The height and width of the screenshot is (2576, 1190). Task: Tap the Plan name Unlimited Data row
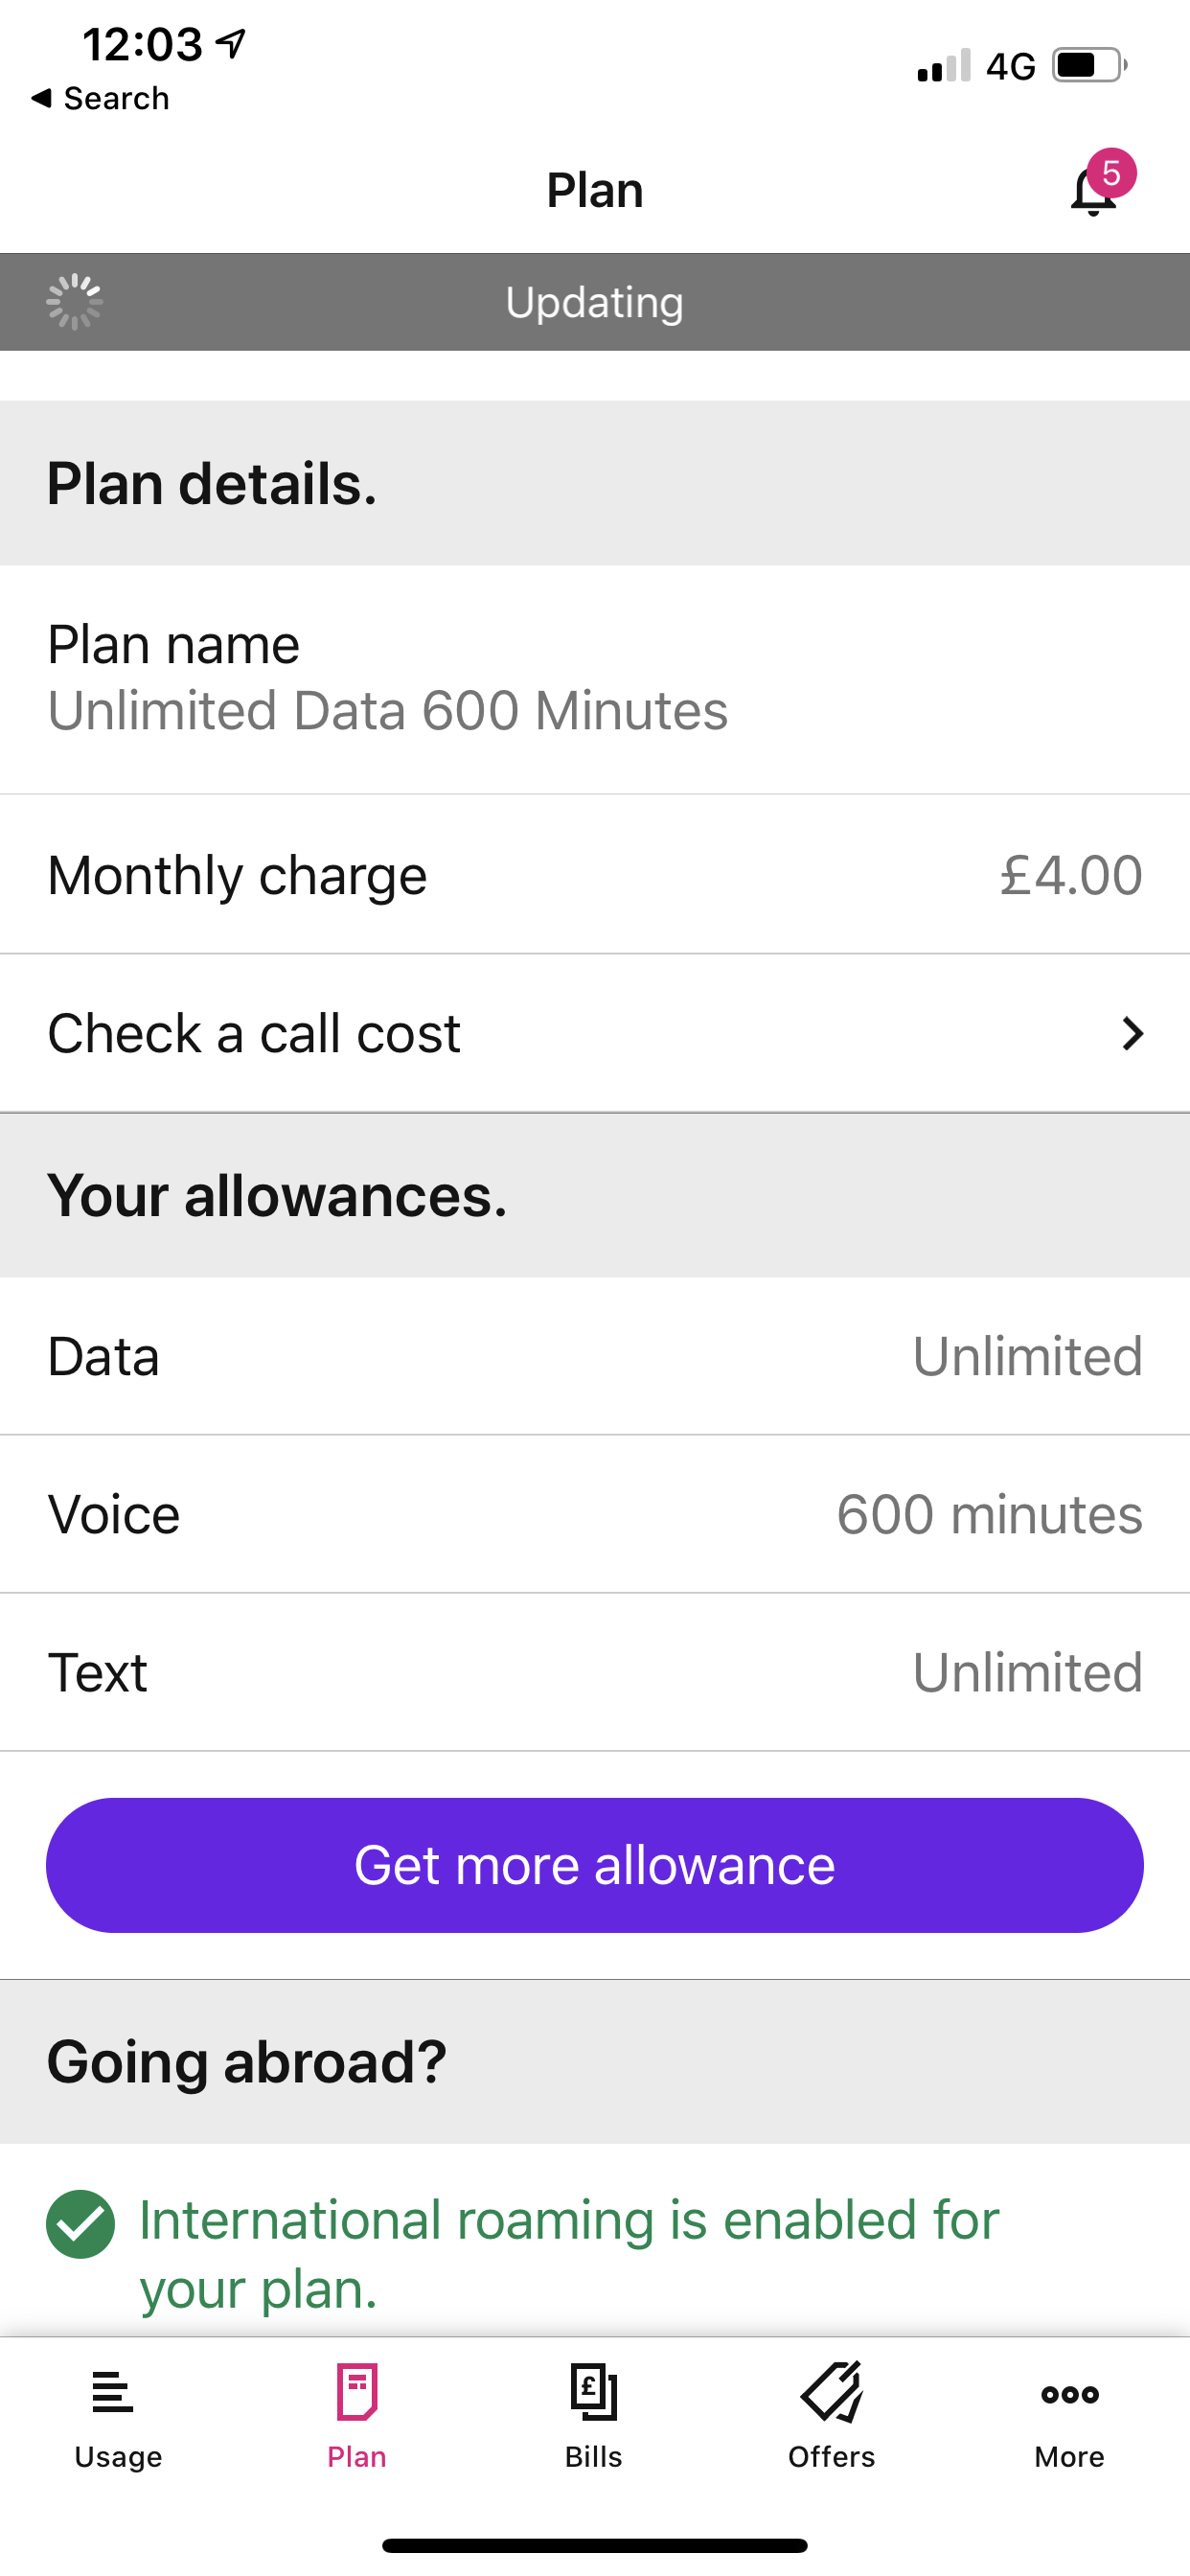point(595,679)
